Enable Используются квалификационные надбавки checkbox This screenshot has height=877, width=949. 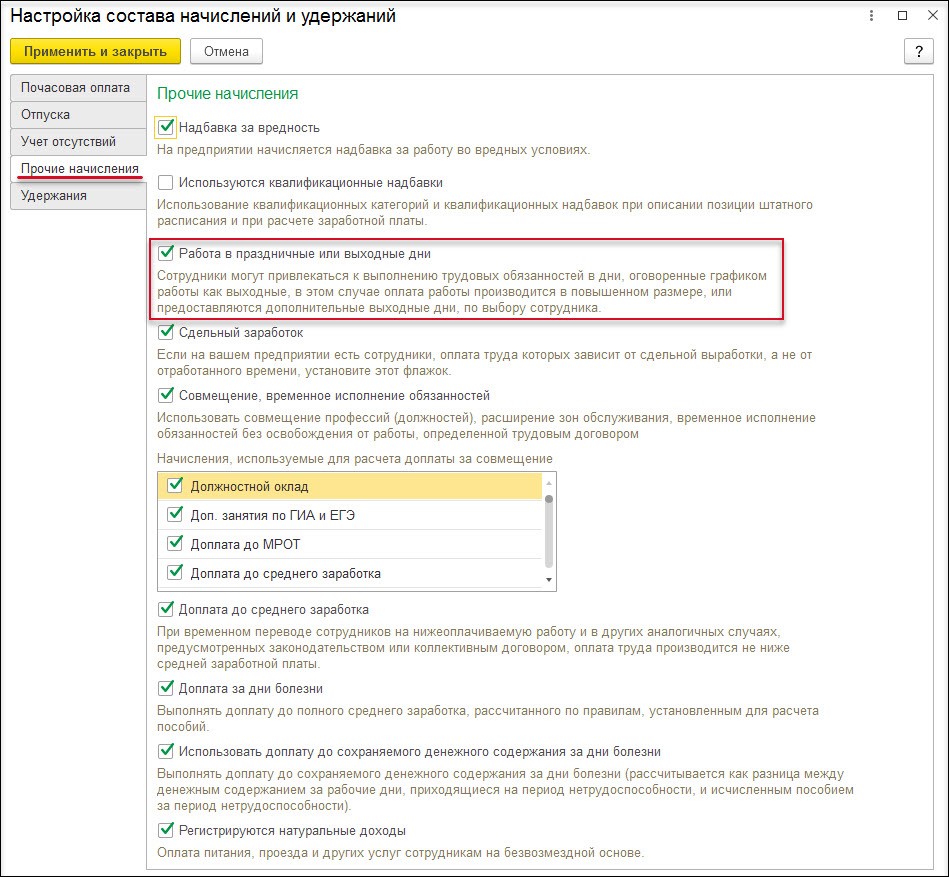point(165,182)
